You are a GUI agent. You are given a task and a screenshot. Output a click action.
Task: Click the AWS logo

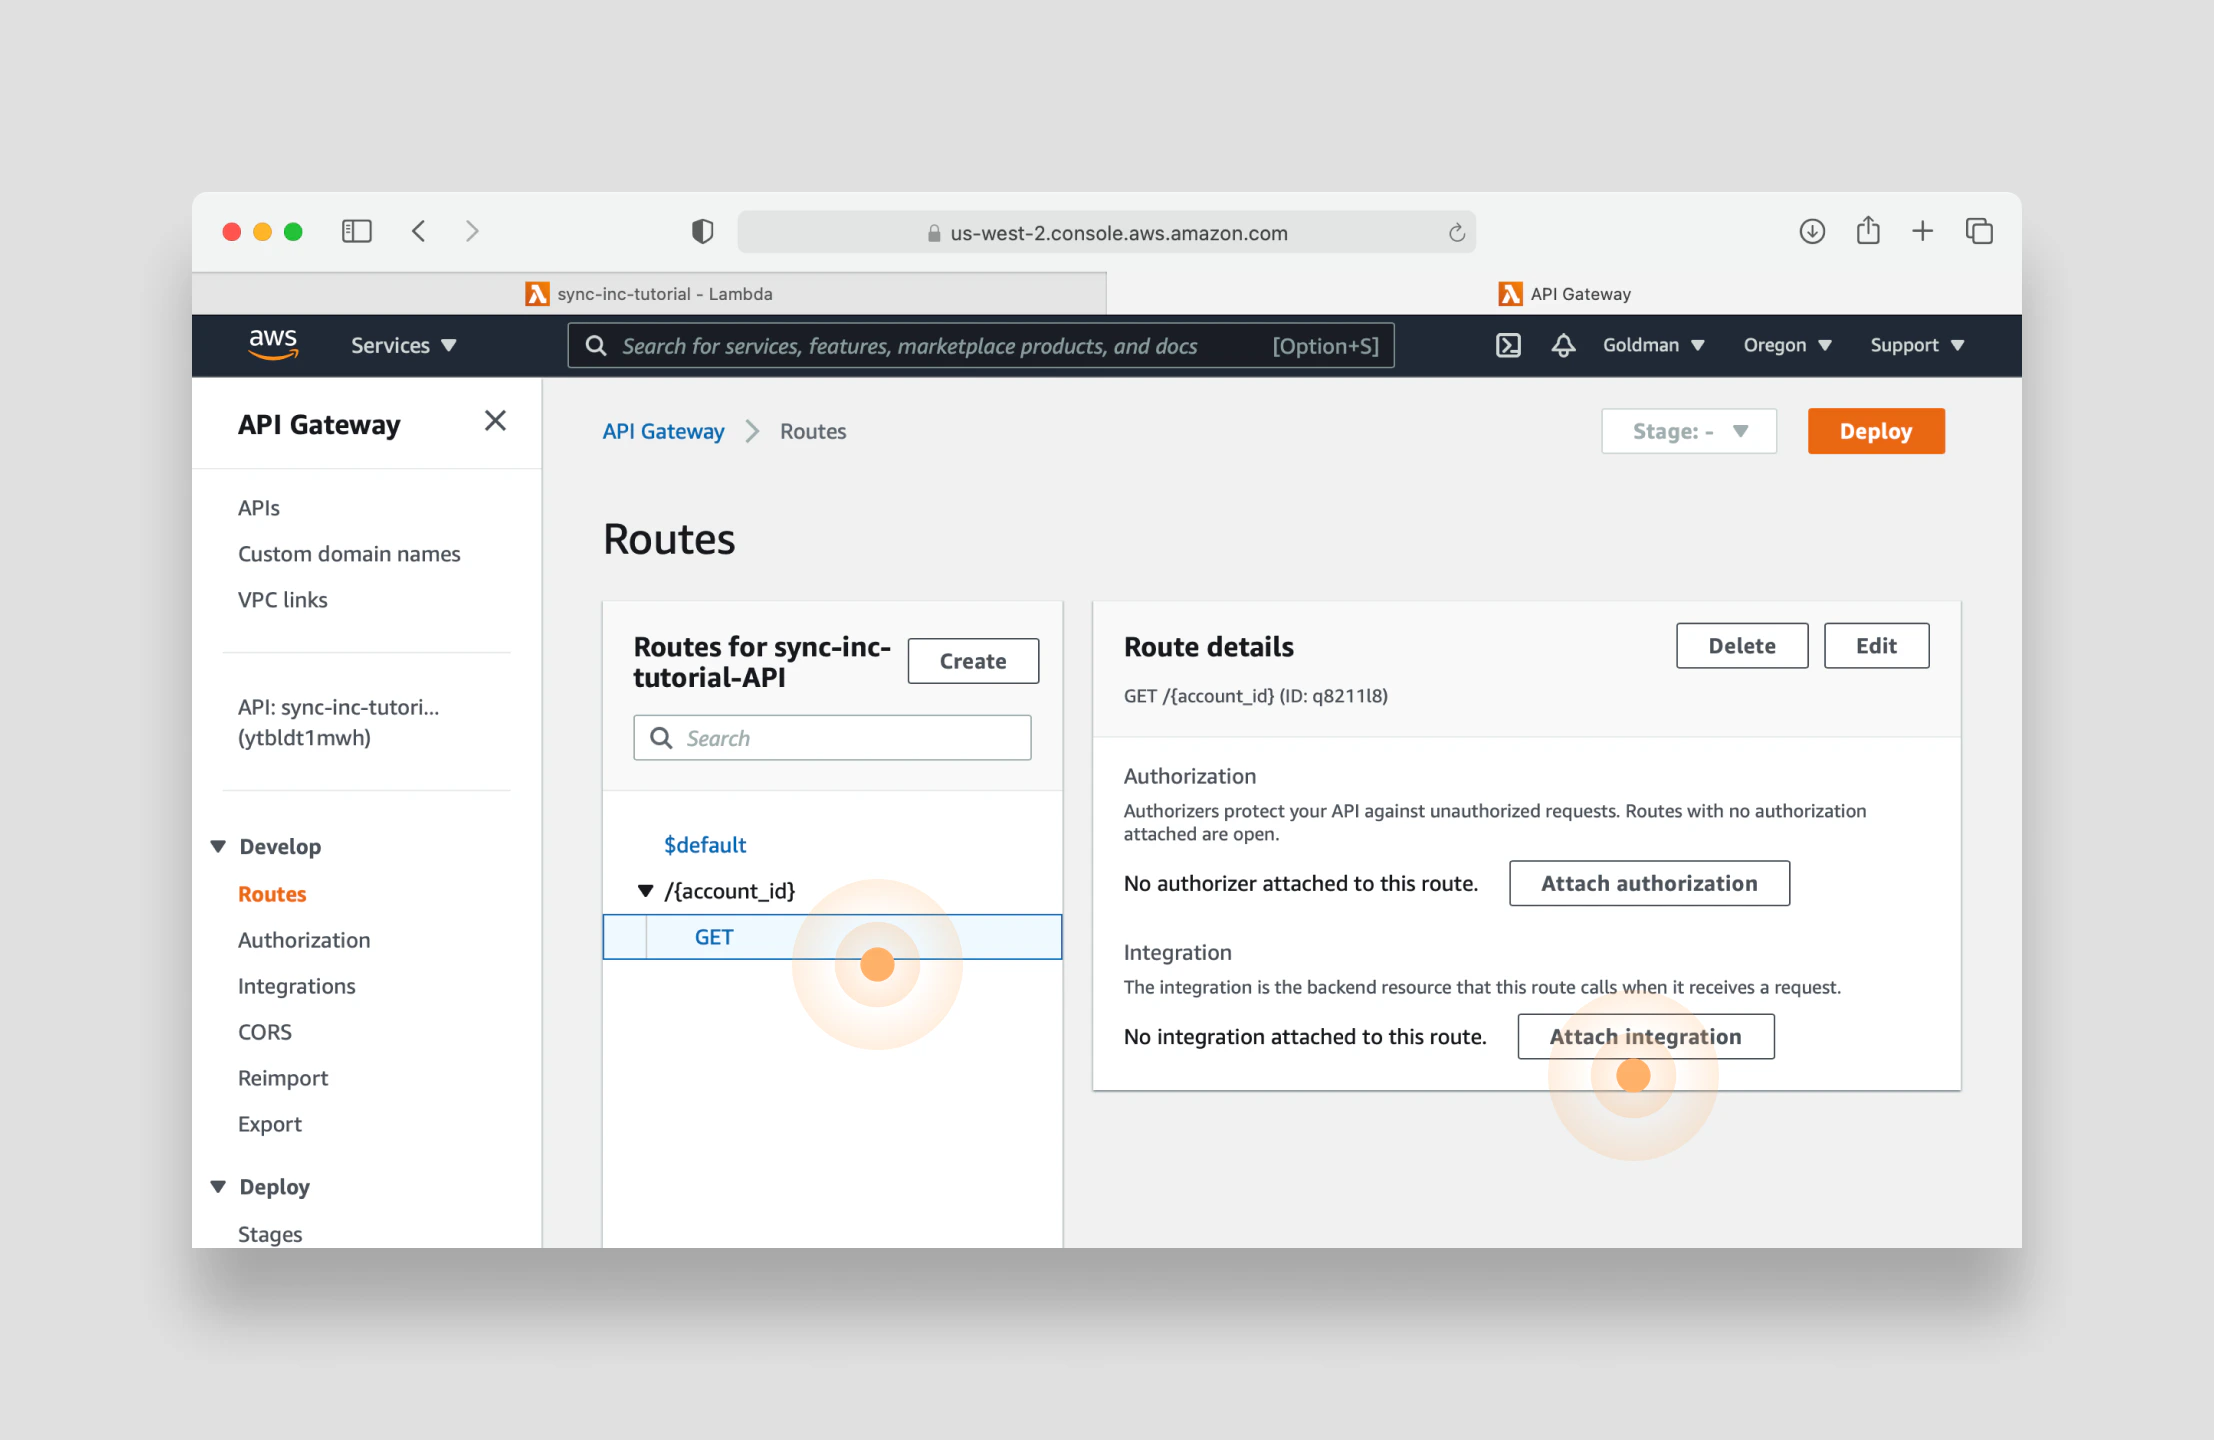point(273,344)
